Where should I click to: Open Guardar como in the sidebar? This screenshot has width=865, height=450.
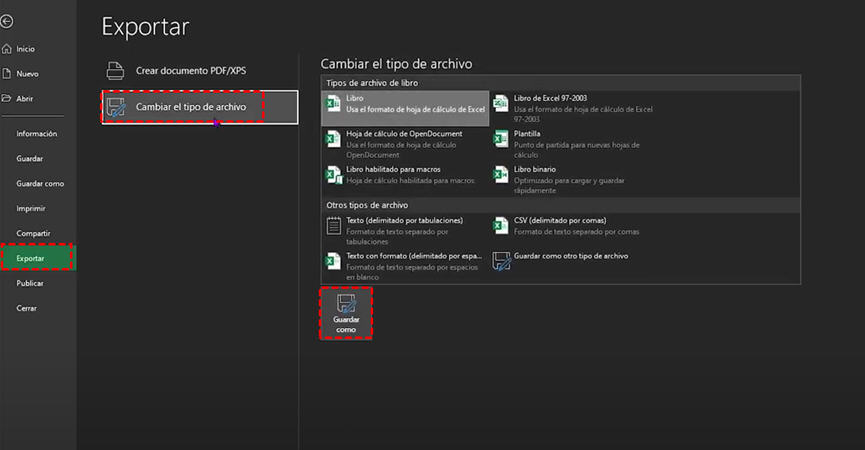pos(40,184)
